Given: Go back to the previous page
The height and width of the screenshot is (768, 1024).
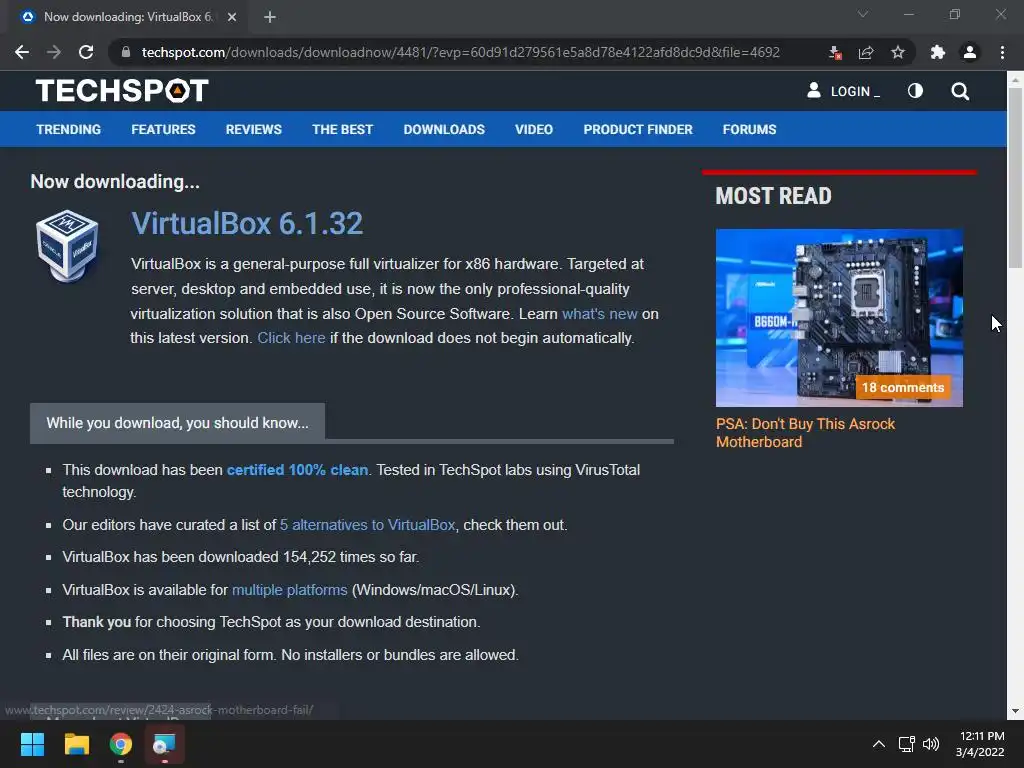Looking at the screenshot, I should [x=22, y=52].
